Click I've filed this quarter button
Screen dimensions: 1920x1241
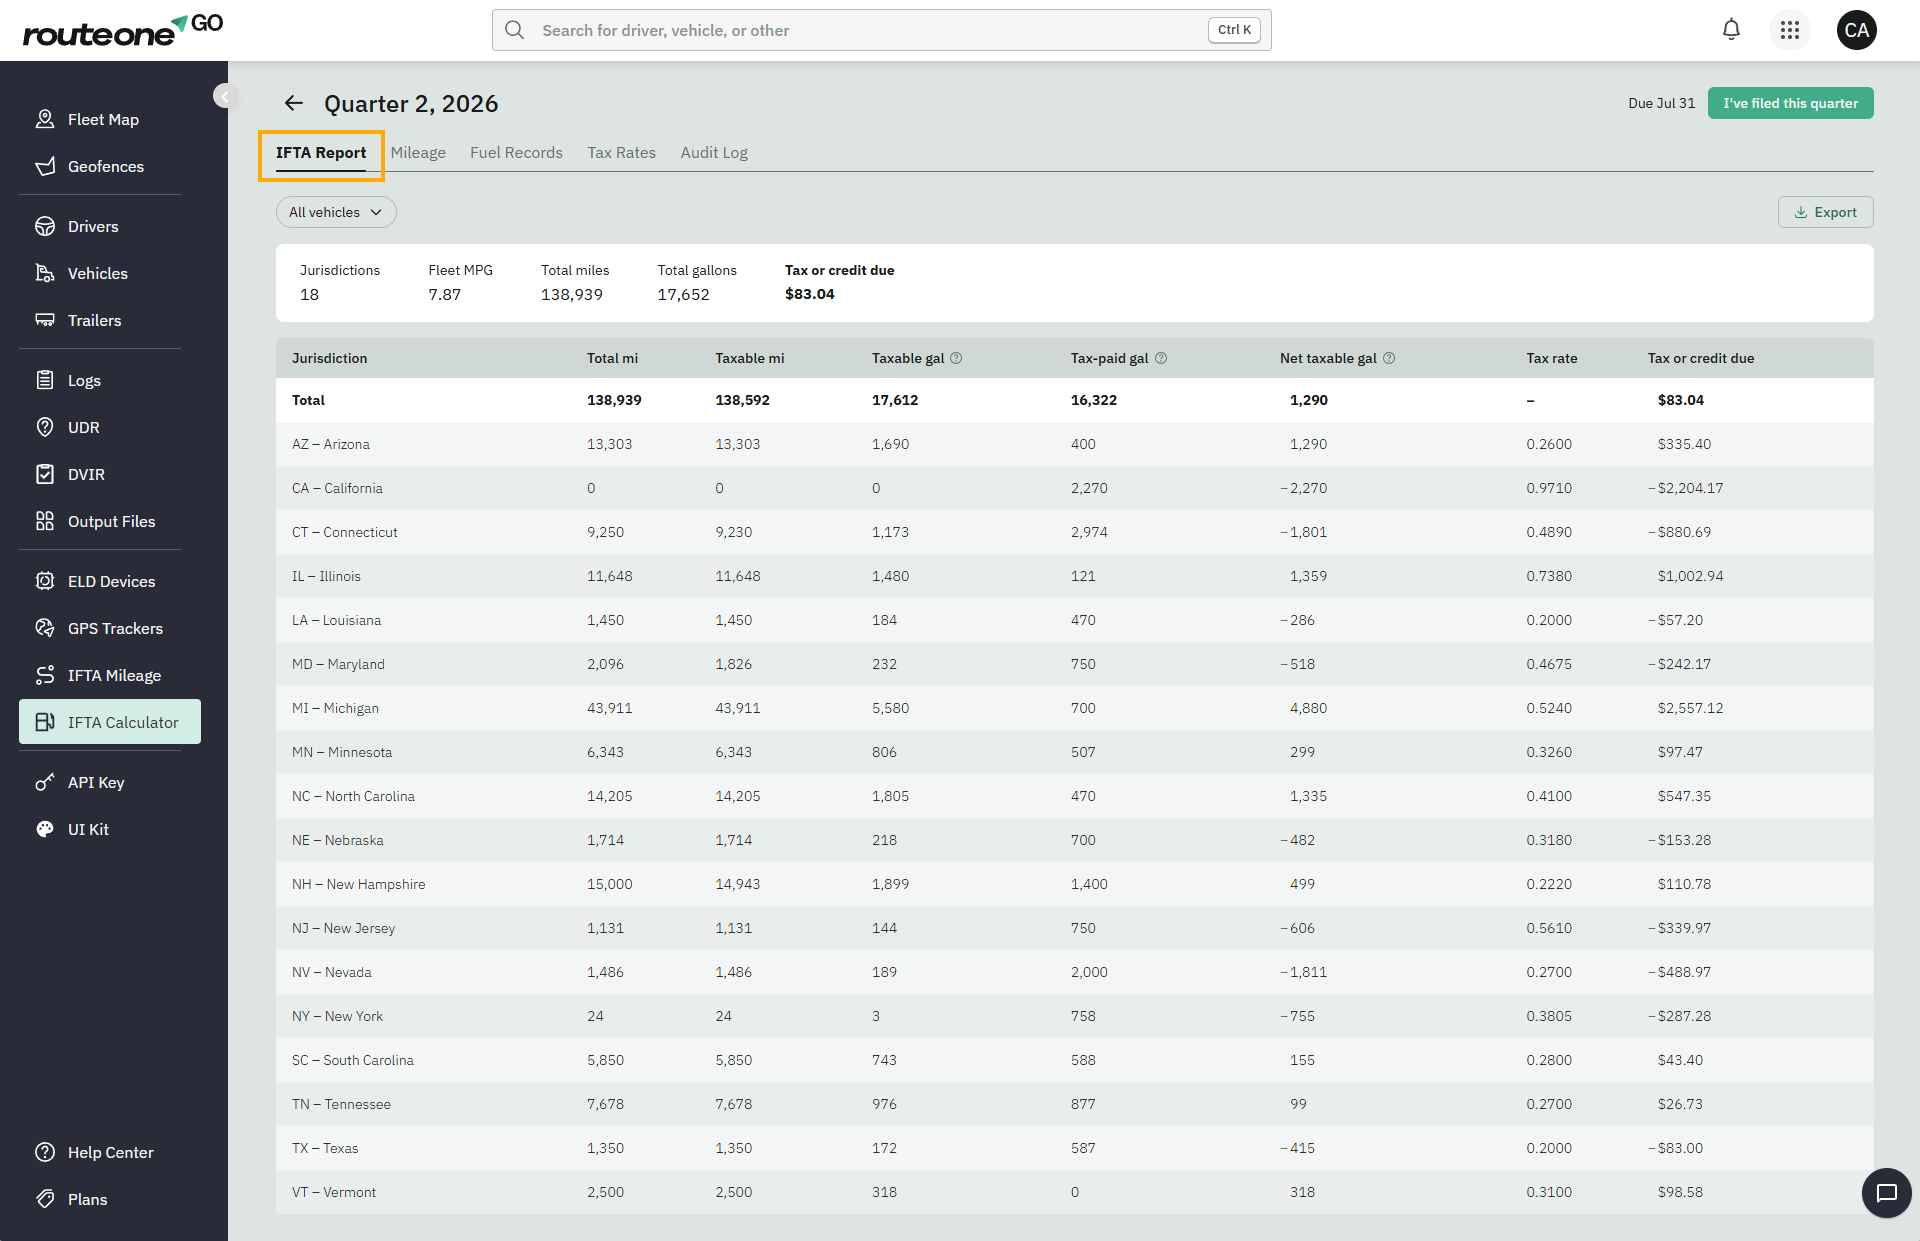tap(1790, 103)
